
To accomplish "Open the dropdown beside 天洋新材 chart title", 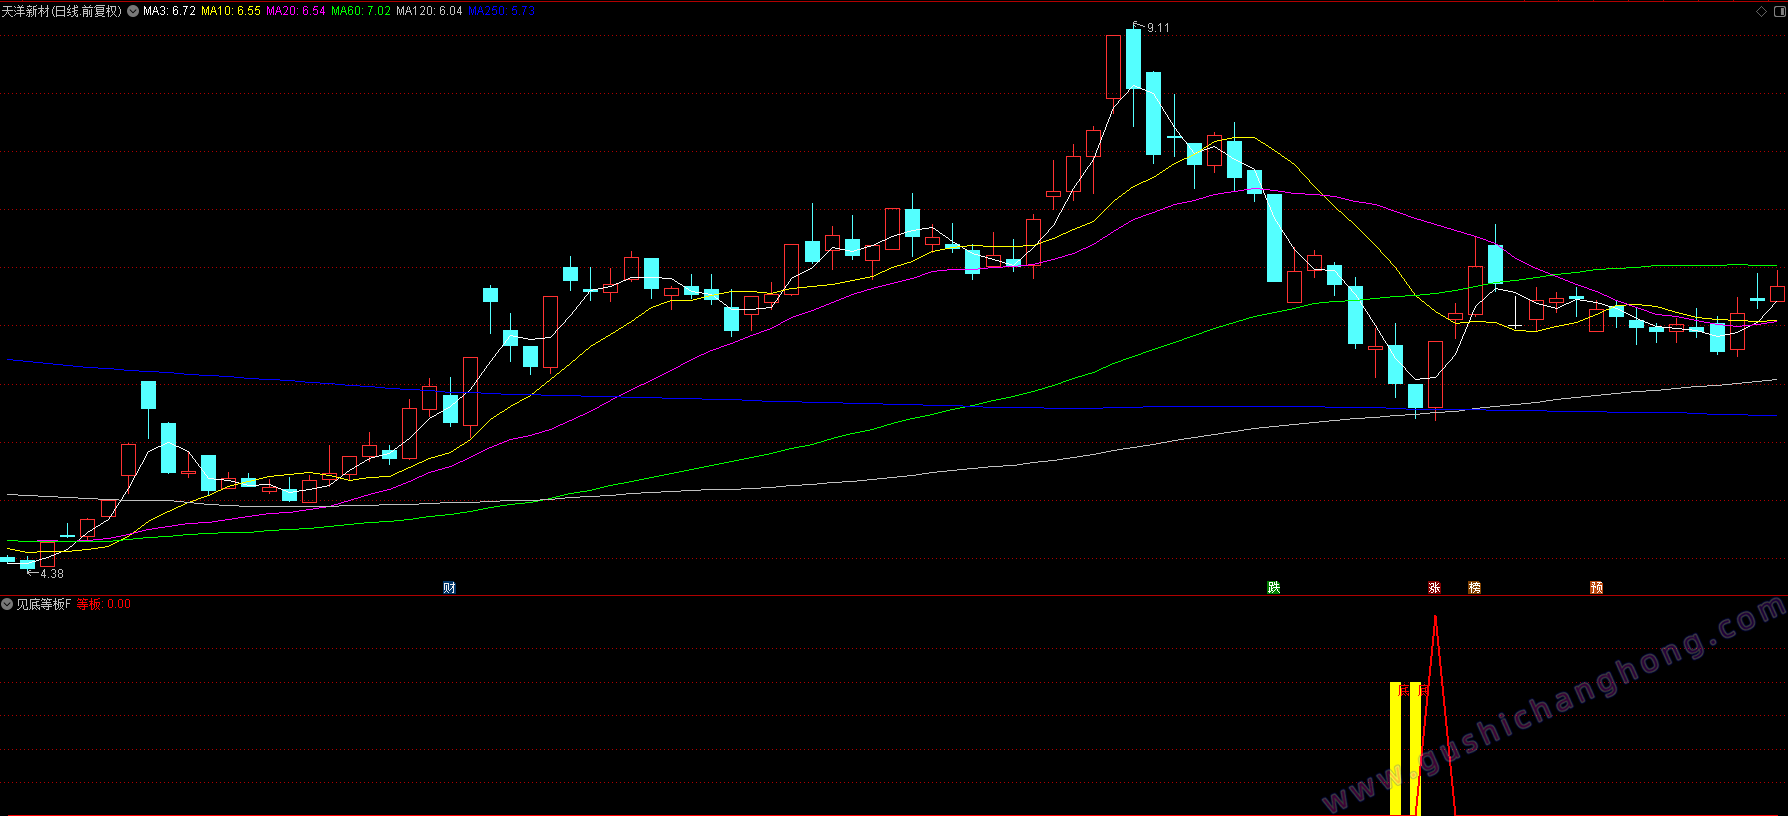I will coord(133,11).
